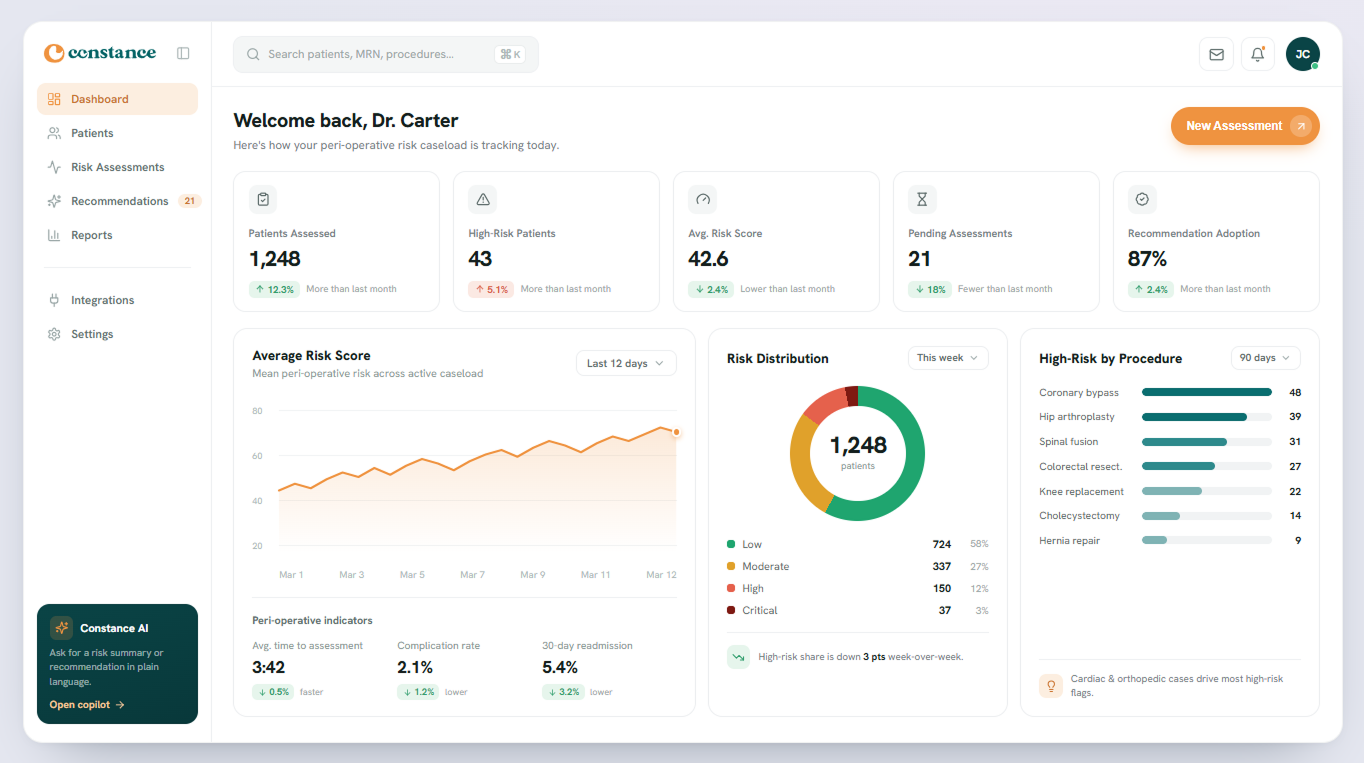Click the lightbulb insight icon
1364x763 pixels.
[x=1051, y=686]
